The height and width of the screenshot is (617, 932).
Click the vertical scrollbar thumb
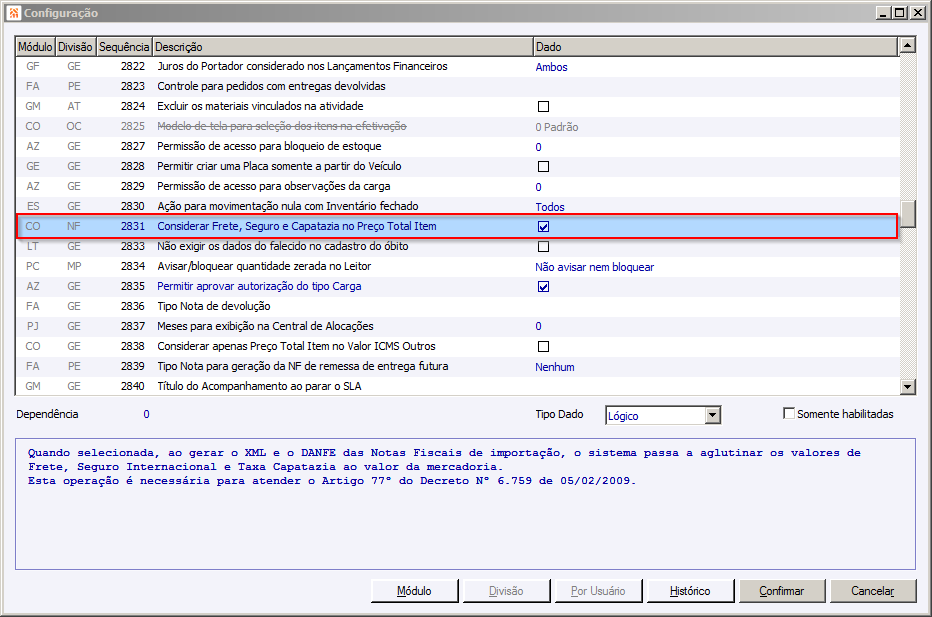click(907, 213)
